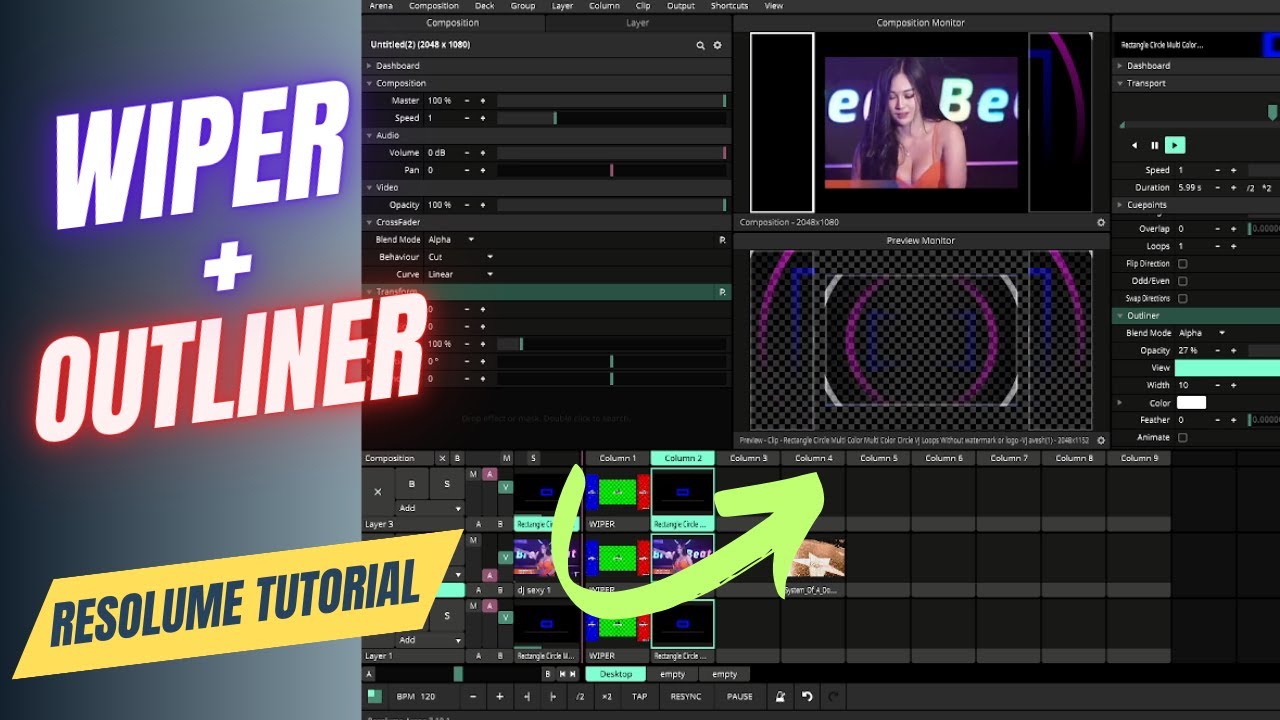Pause the clip transport

point(1155,145)
